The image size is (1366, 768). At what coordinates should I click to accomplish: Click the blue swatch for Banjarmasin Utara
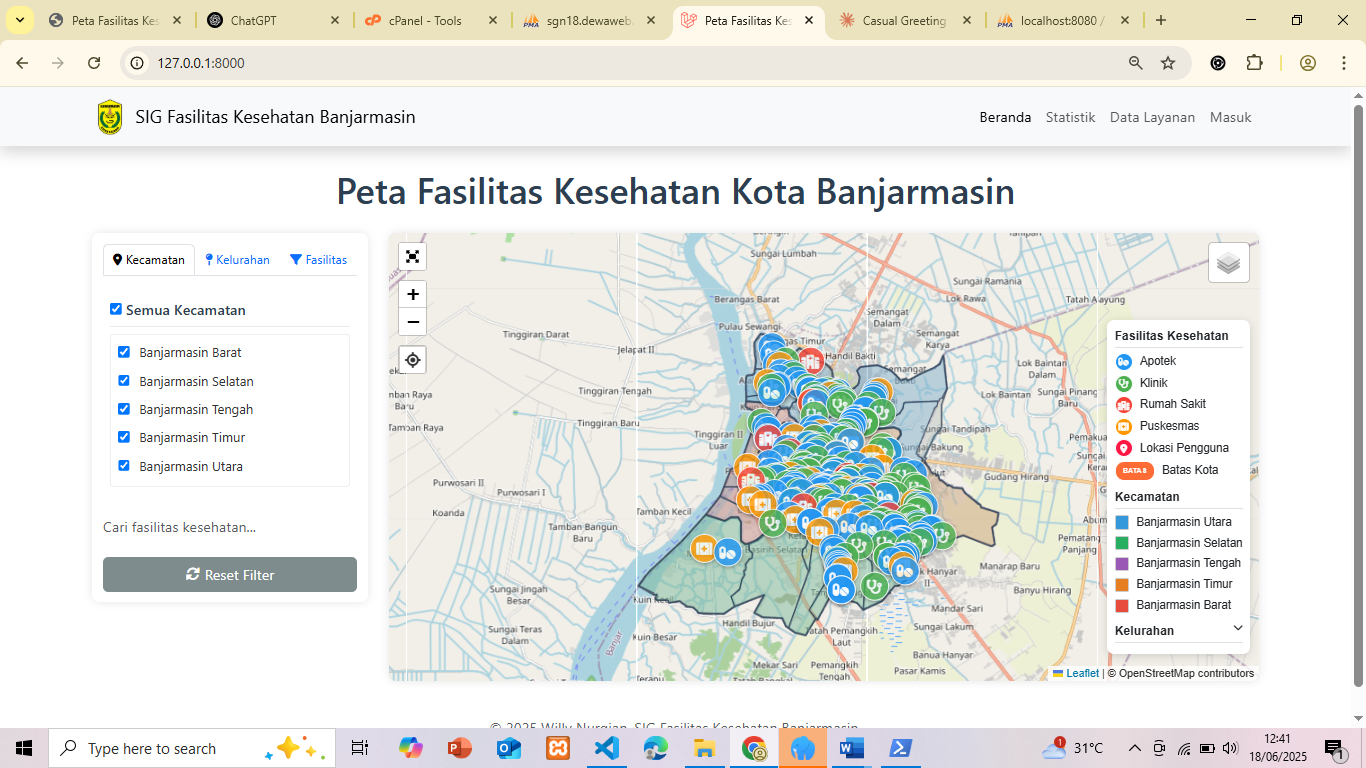pos(1124,521)
